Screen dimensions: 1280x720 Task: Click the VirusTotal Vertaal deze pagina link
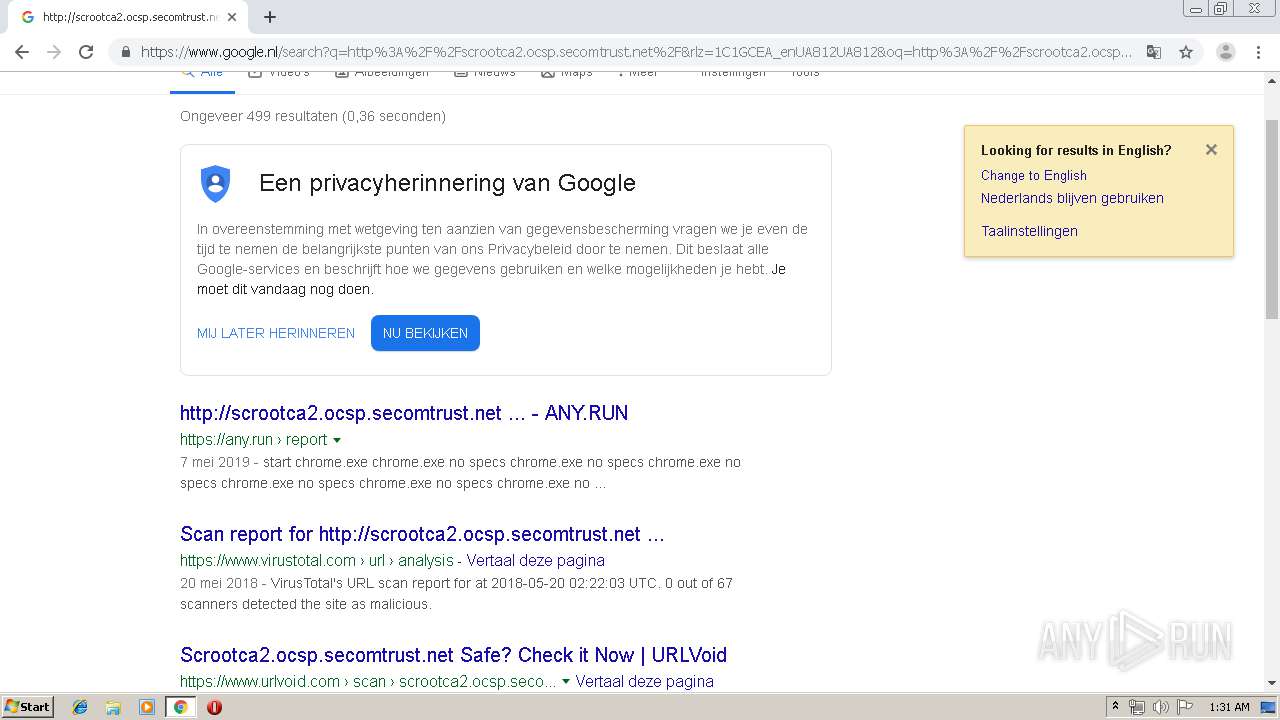click(535, 560)
